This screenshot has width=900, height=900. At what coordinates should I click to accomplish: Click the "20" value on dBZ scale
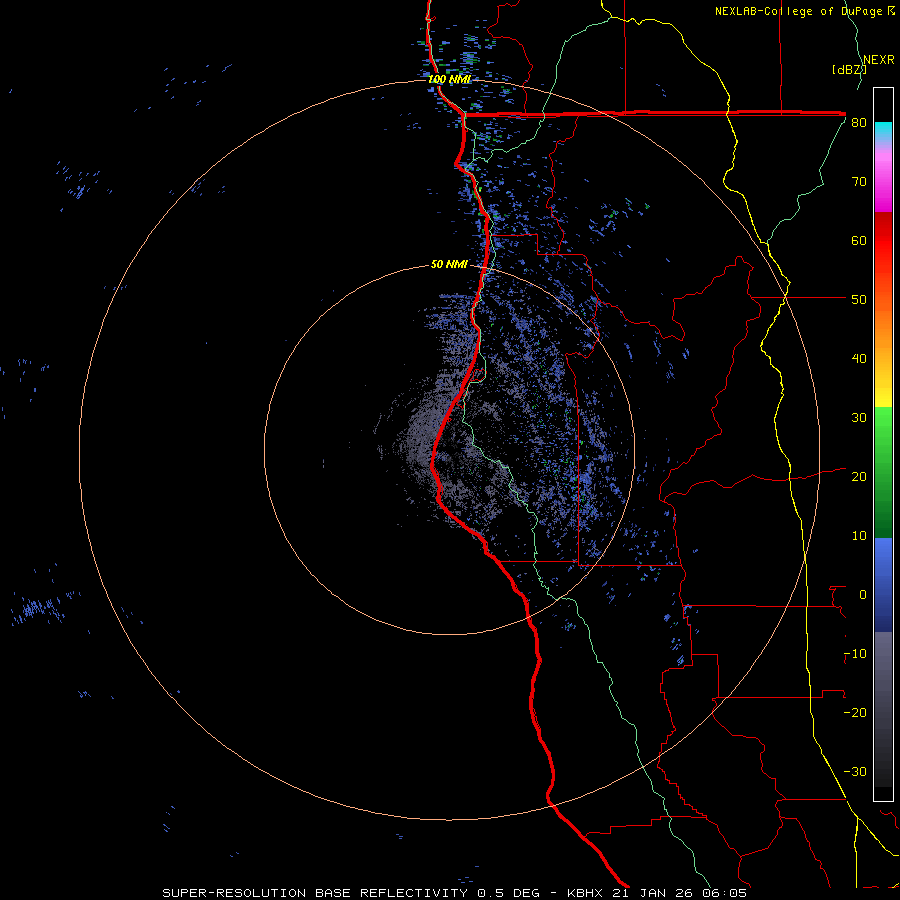pyautogui.click(x=859, y=476)
